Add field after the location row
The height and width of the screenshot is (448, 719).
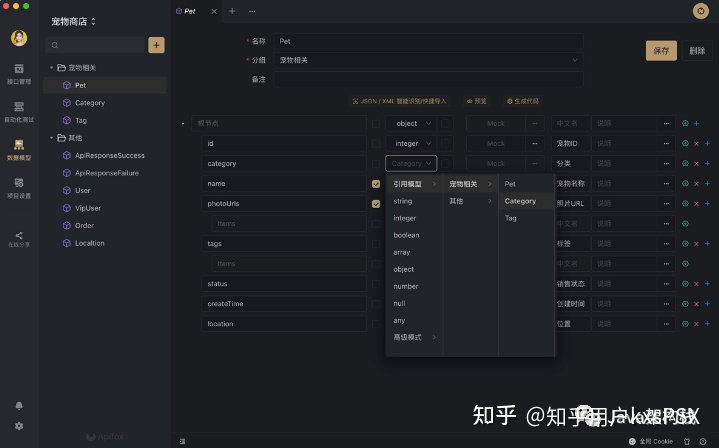tap(708, 324)
